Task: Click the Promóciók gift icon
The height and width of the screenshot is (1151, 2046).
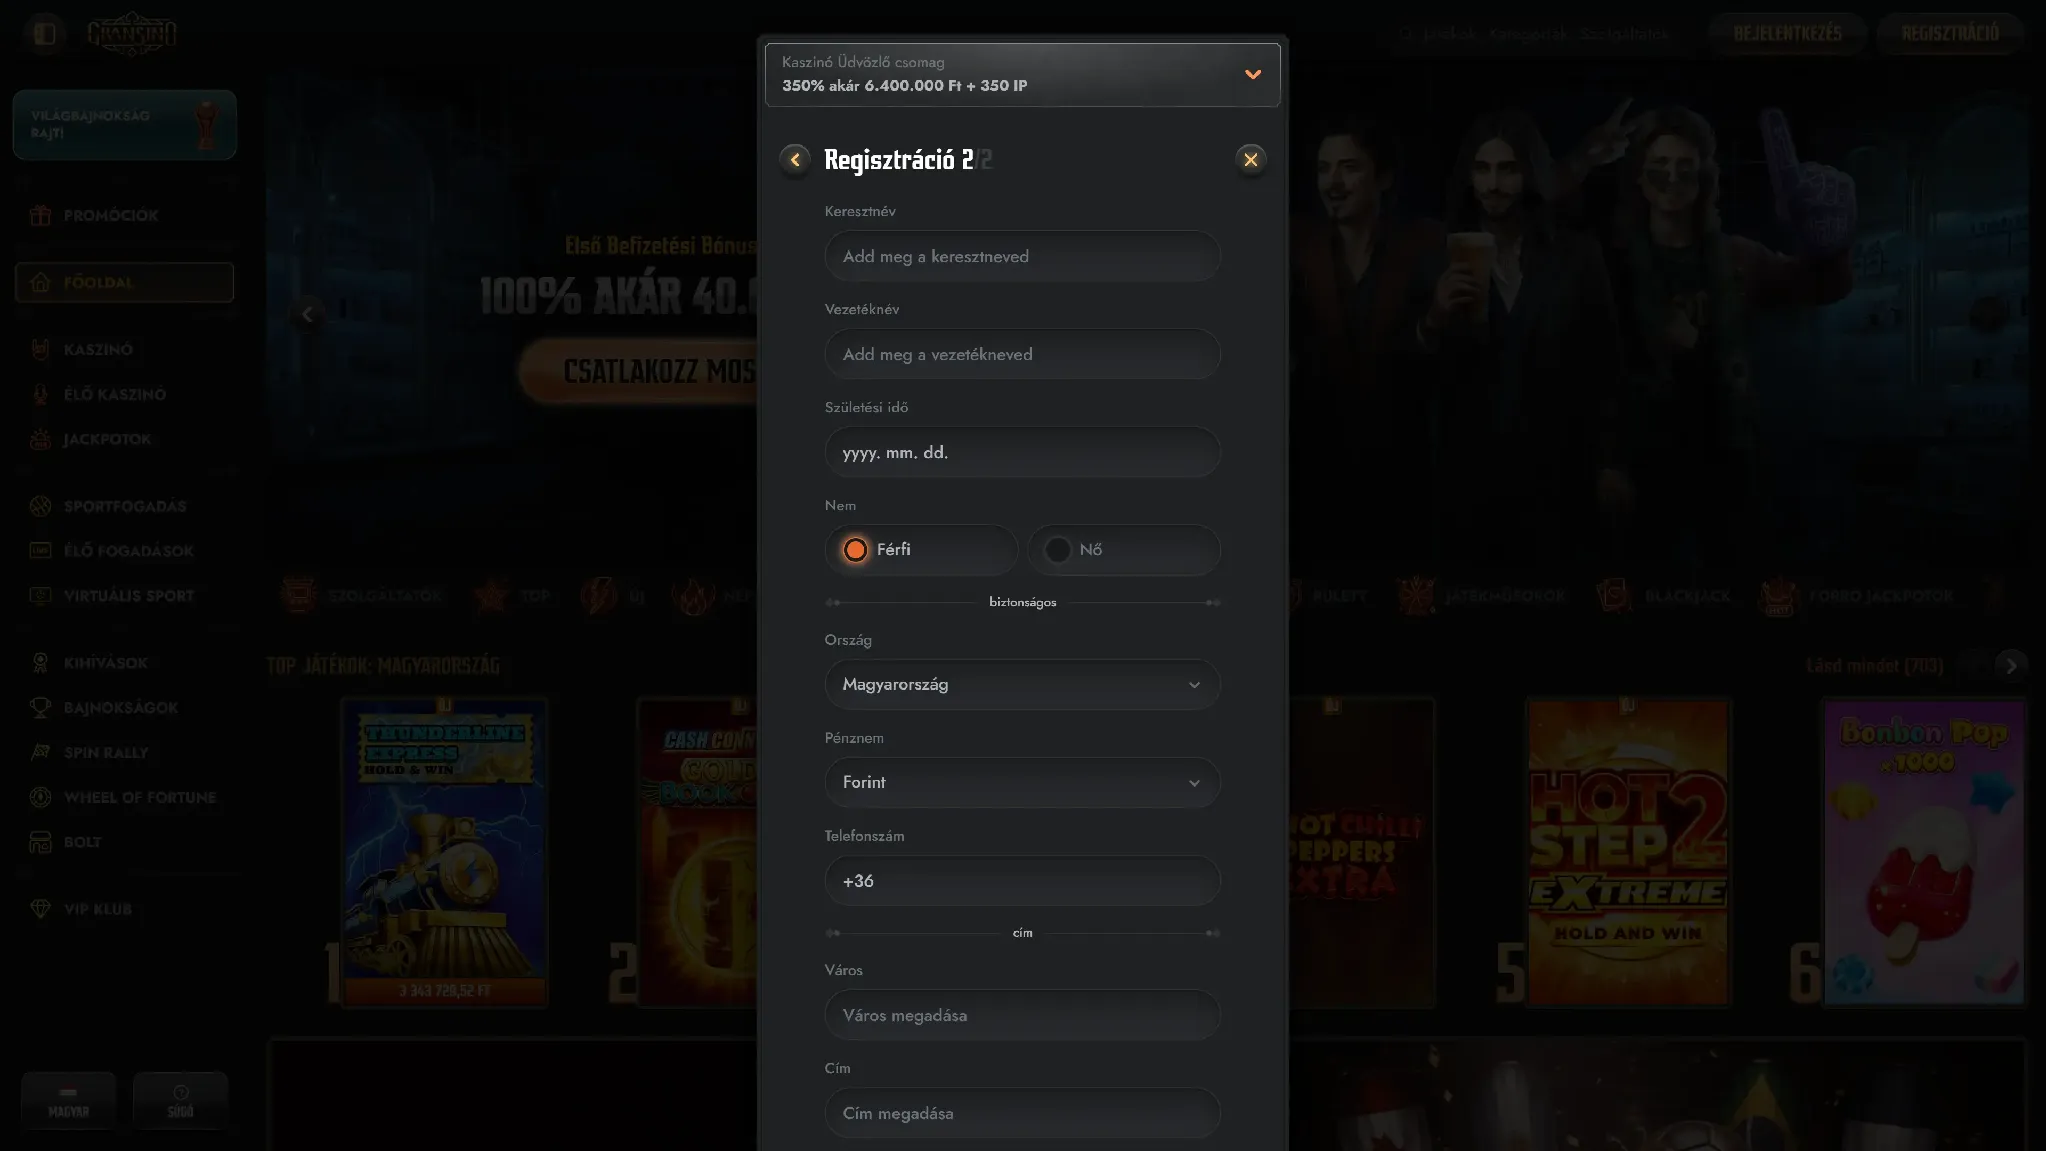Action: (x=40, y=215)
